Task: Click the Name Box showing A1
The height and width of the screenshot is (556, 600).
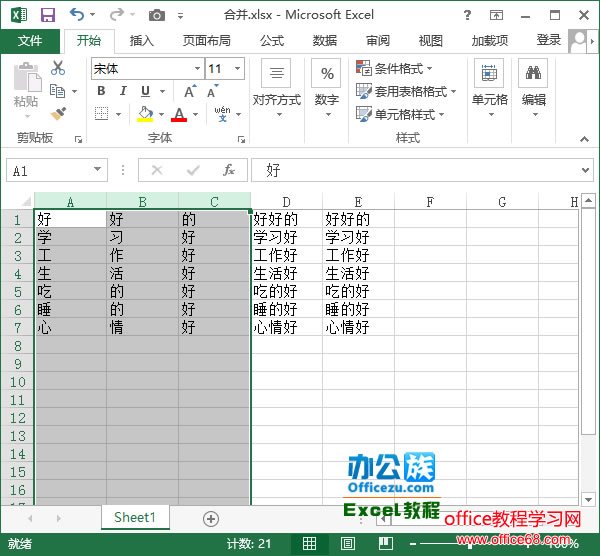Action: tap(48, 171)
